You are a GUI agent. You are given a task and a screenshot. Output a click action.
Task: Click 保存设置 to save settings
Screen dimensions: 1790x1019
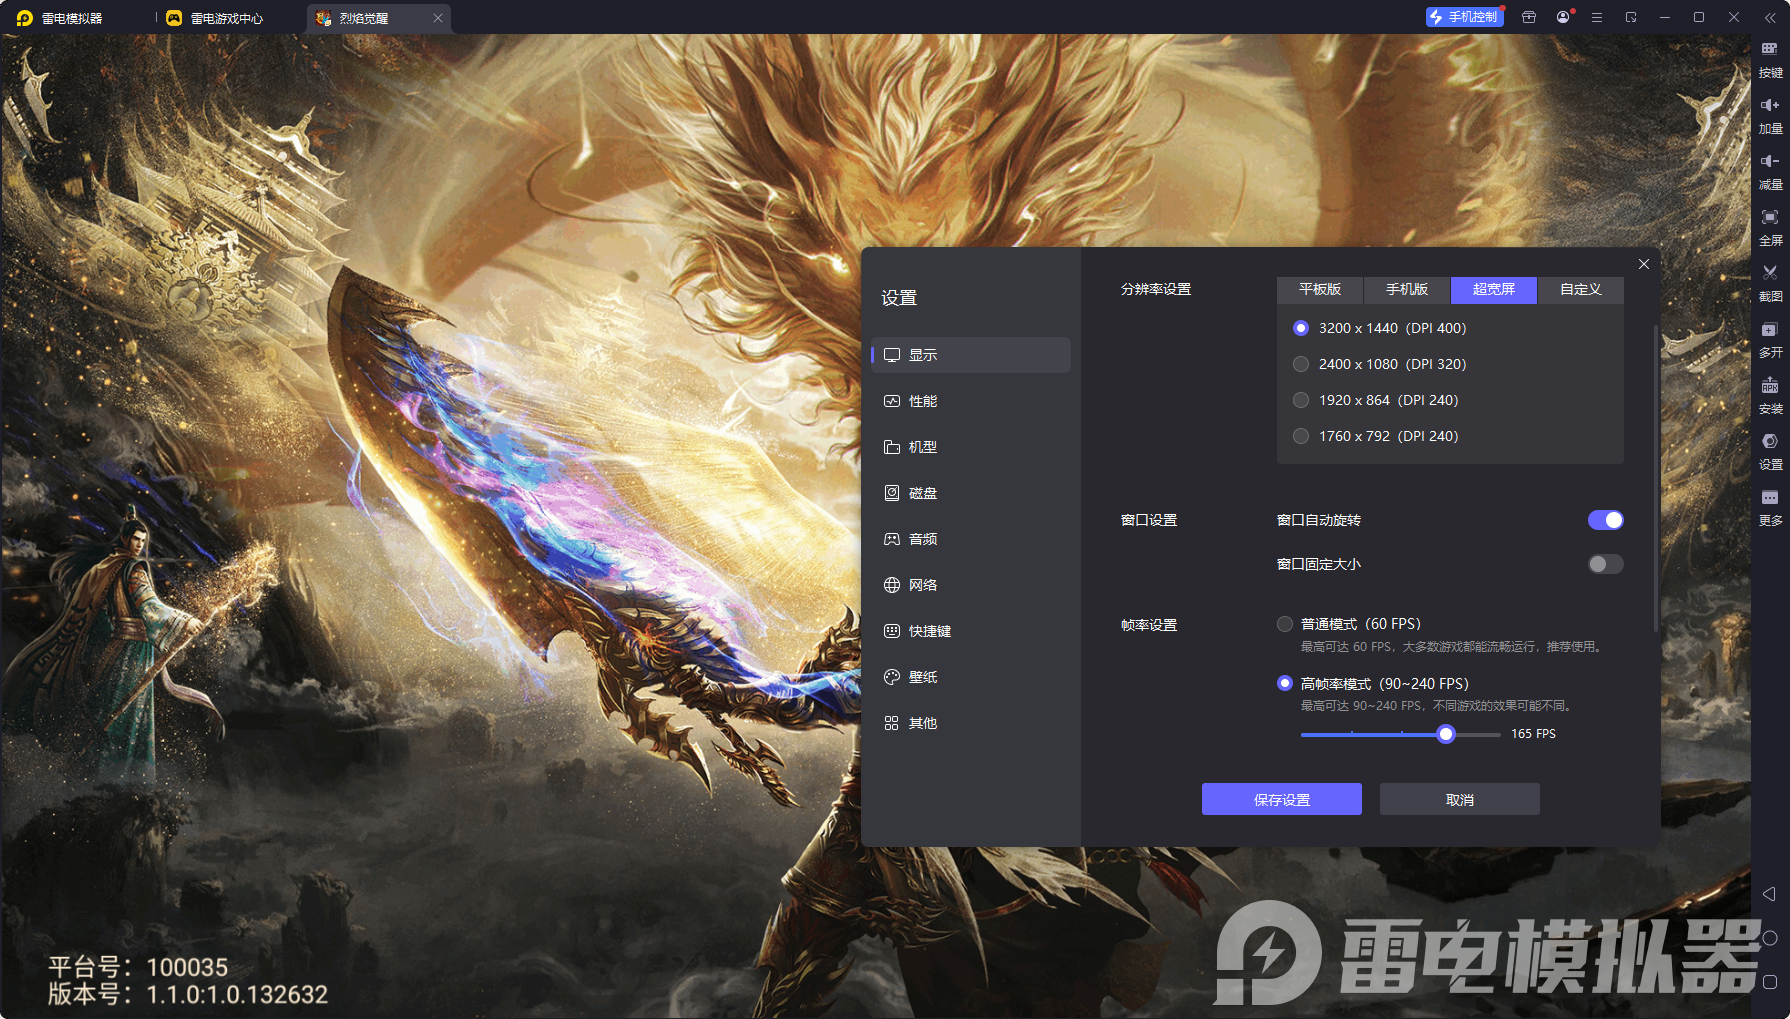pyautogui.click(x=1282, y=799)
